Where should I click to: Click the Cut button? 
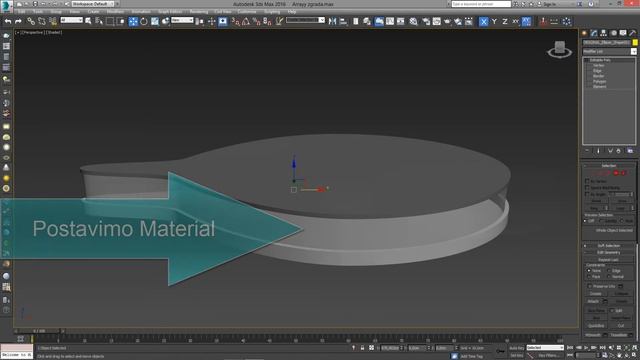(x=621, y=326)
